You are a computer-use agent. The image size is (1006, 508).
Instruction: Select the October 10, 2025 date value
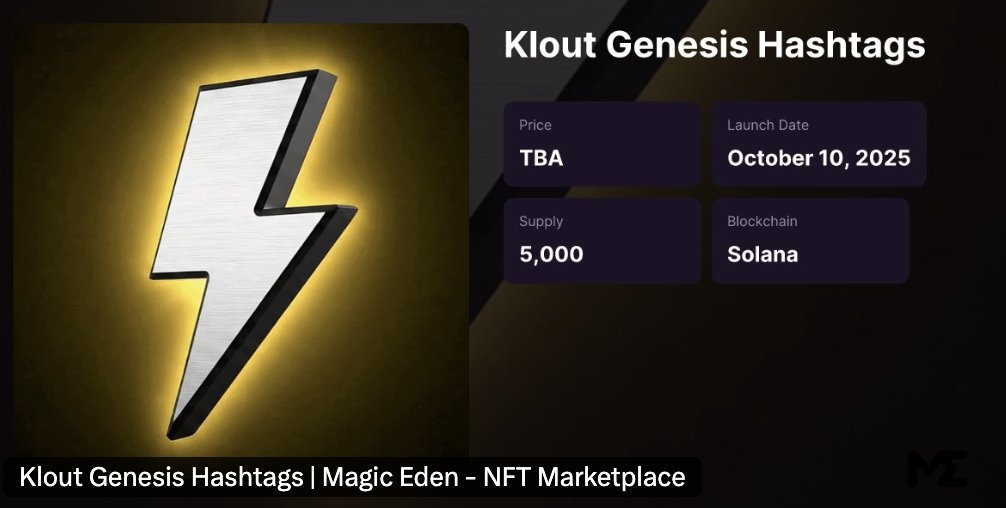coord(818,158)
